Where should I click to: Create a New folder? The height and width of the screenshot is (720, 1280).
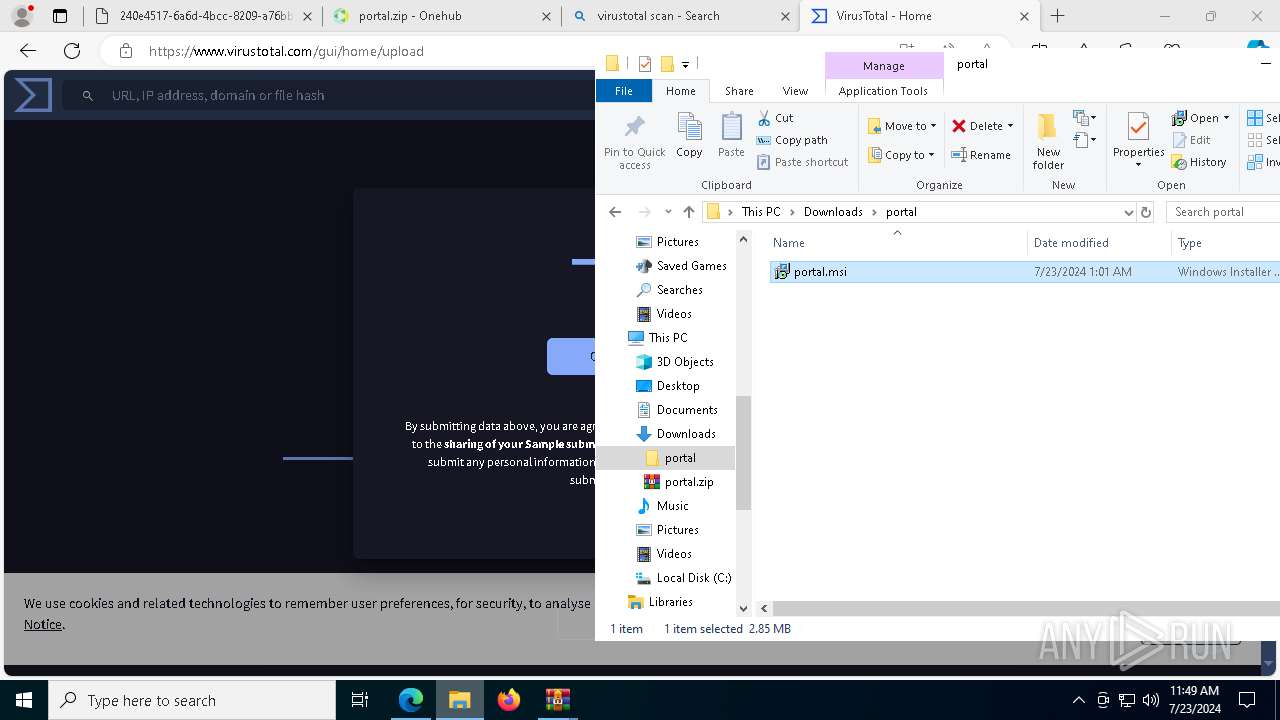point(1048,141)
